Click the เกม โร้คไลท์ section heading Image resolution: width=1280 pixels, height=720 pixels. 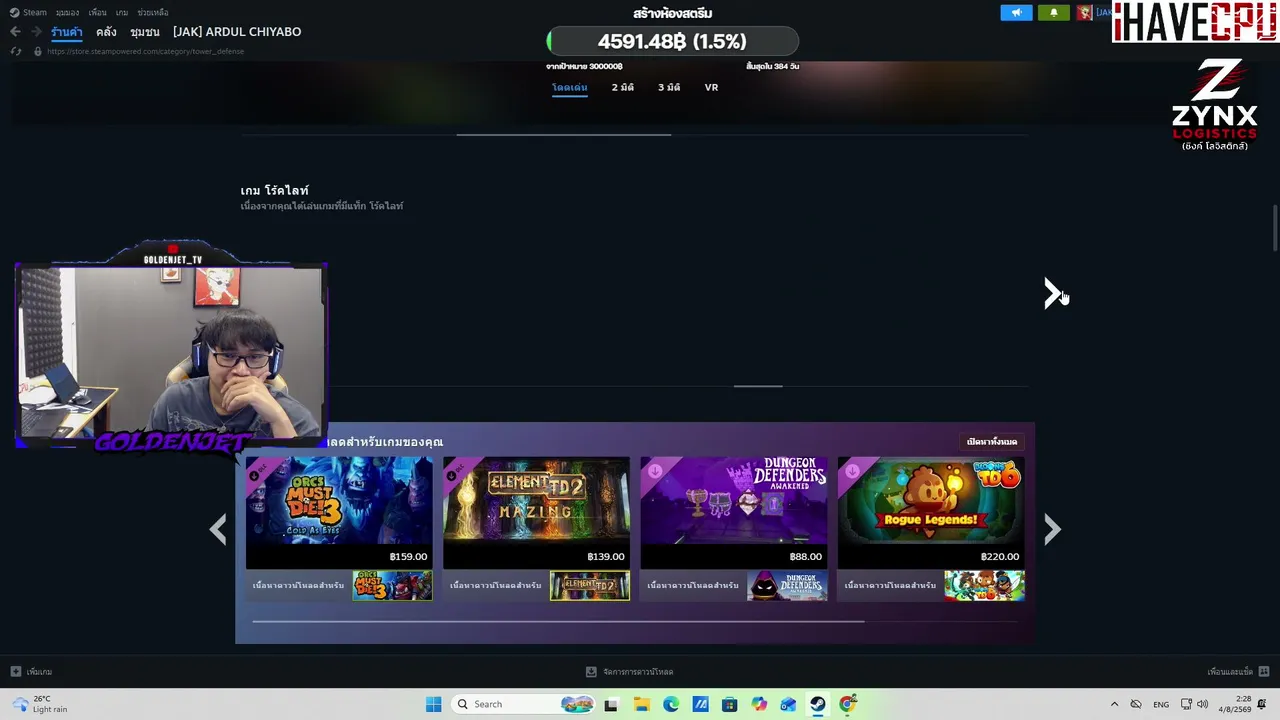click(275, 190)
